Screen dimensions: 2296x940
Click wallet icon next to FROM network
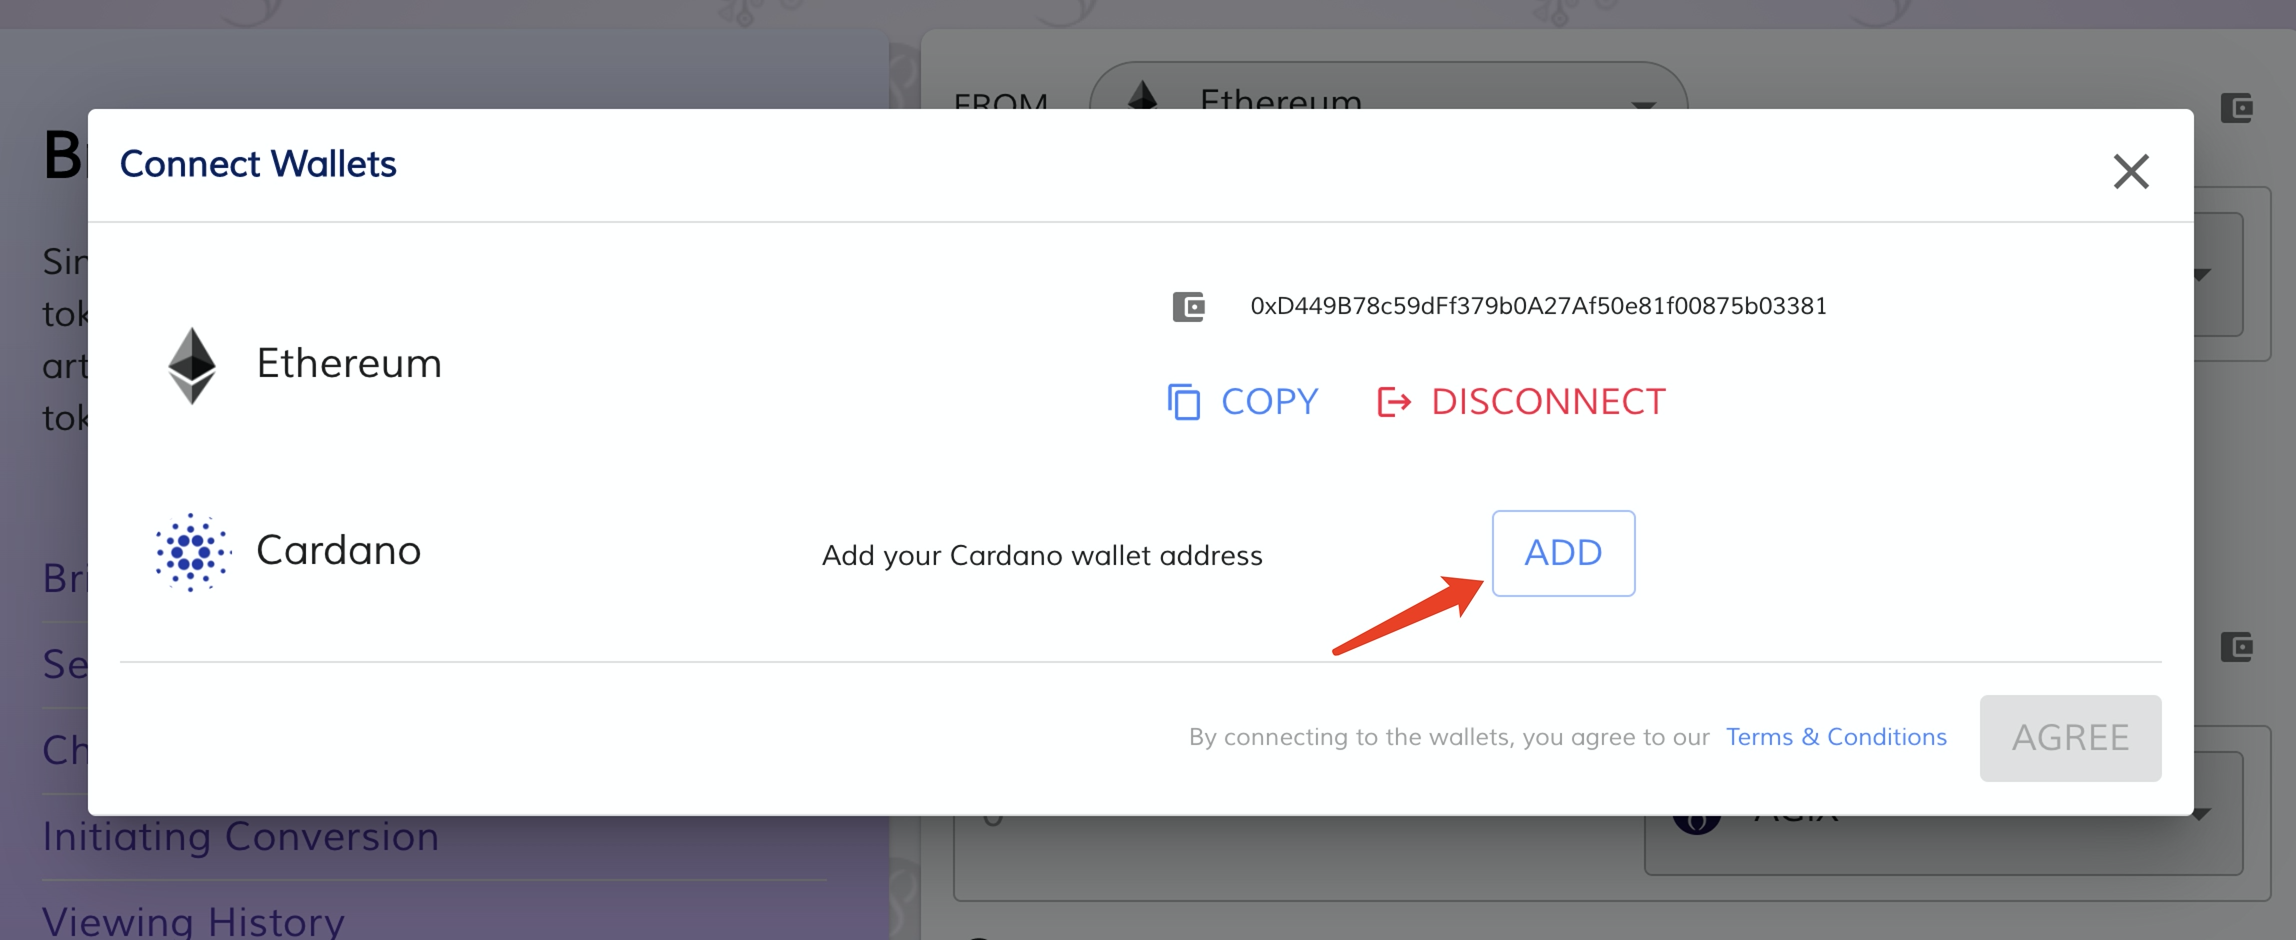pos(2237,107)
